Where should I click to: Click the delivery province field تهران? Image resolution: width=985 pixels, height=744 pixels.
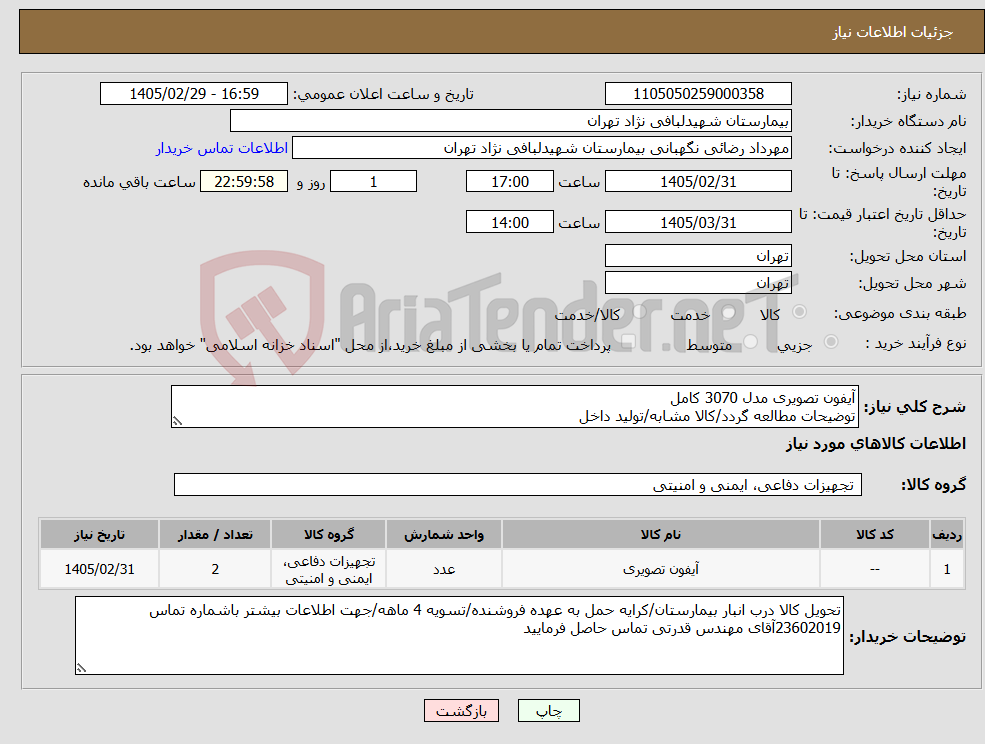pyautogui.click(x=698, y=256)
